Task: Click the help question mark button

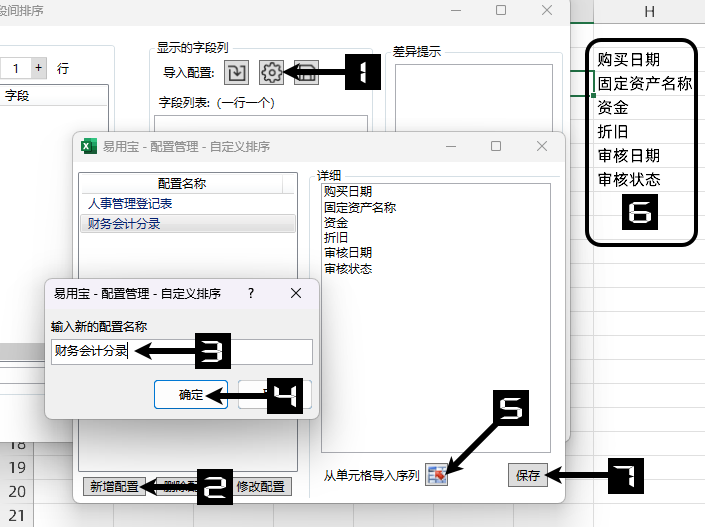Action: pyautogui.click(x=251, y=294)
